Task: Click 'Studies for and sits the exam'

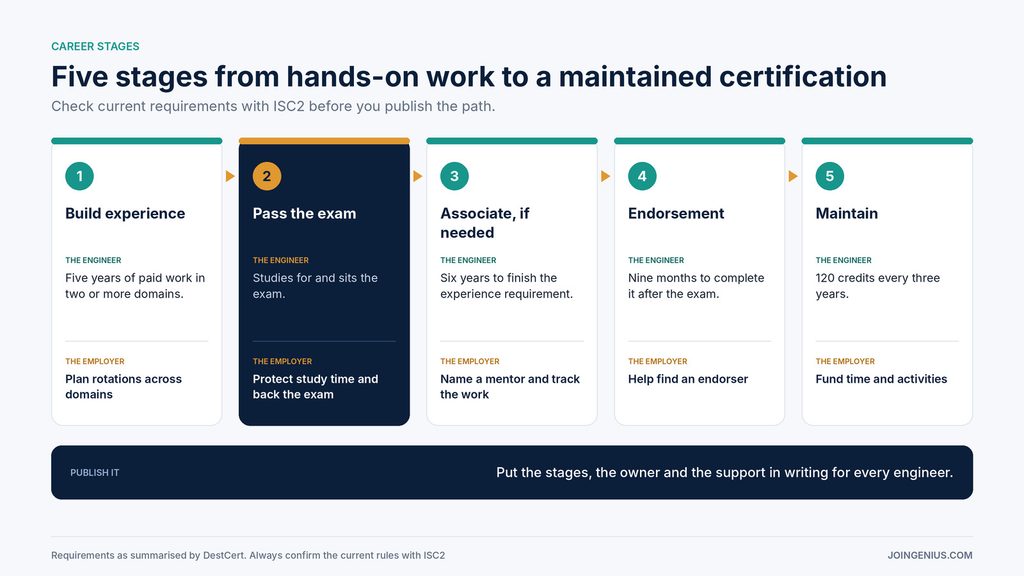Action: (x=315, y=286)
